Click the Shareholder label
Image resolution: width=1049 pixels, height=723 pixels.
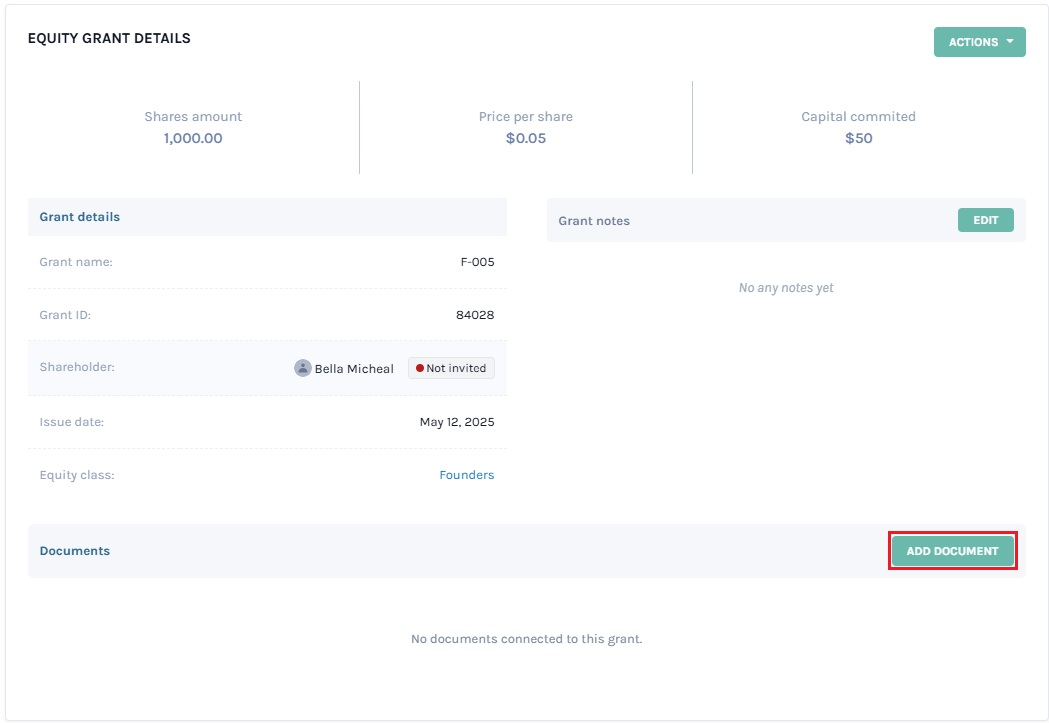(77, 367)
